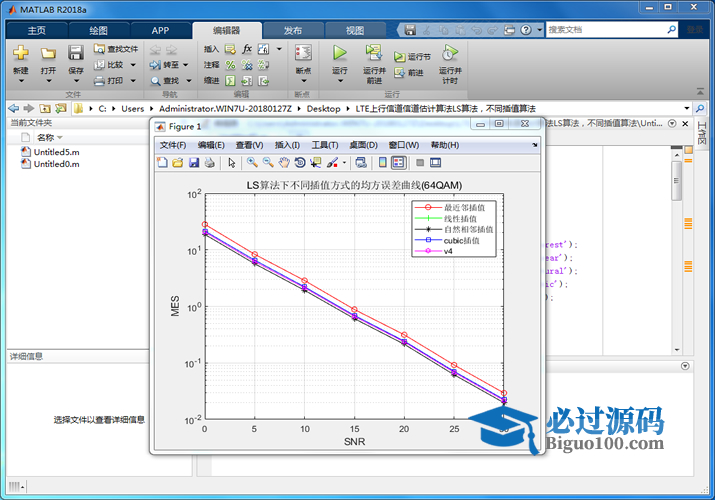
Task: Click the print figure icon in Figure toolbar
Action: coord(210,163)
